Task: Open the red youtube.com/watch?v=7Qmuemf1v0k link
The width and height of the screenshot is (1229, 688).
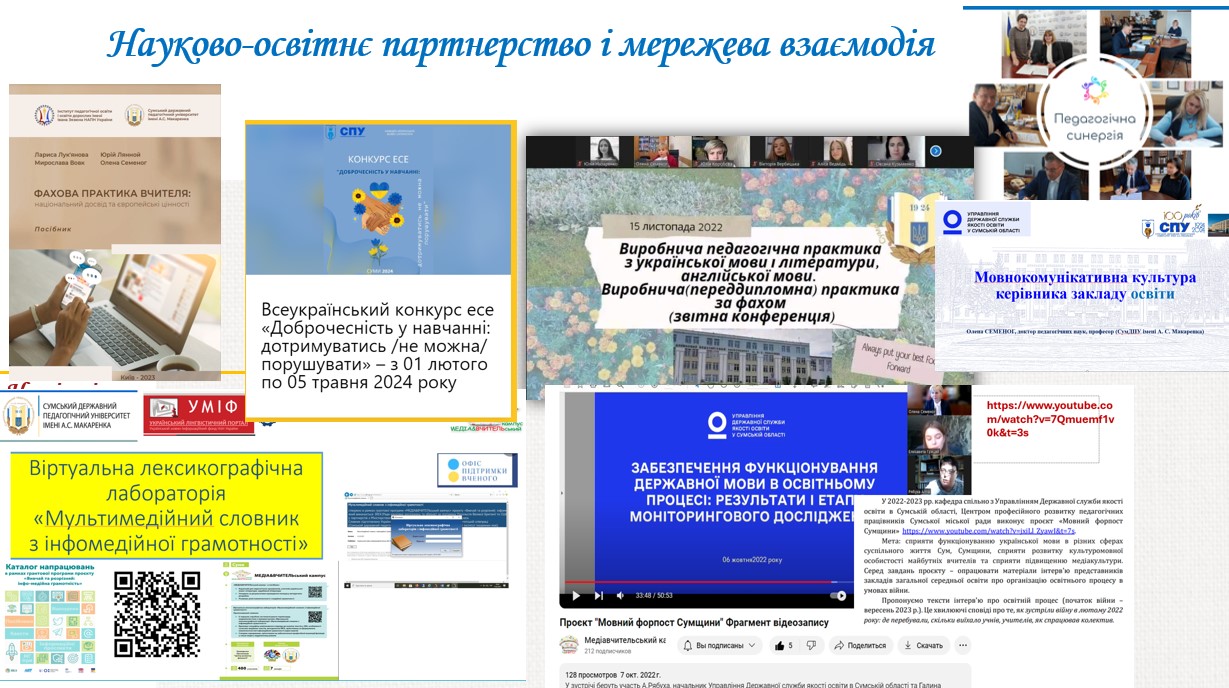Action: pyautogui.click(x=1050, y=419)
